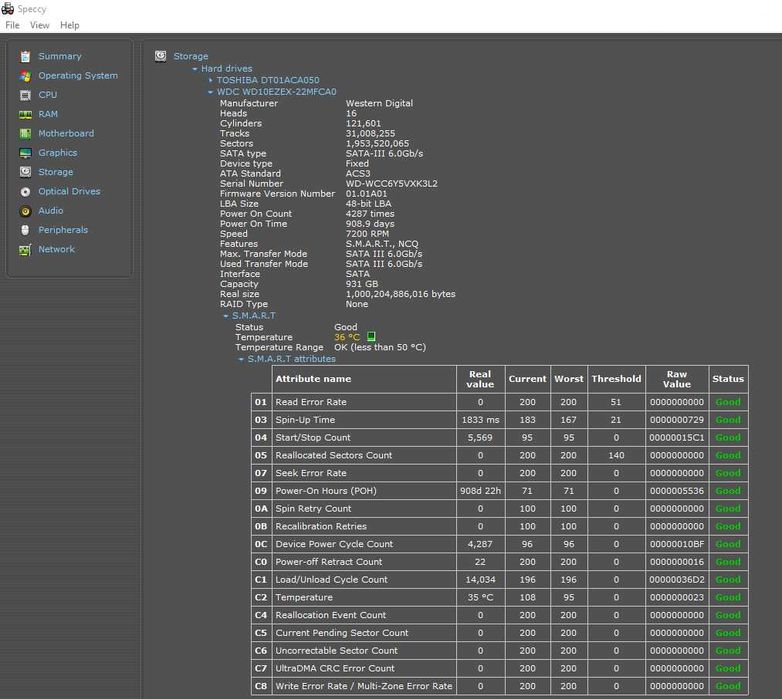This screenshot has width=782, height=699.
Task: Open the RAM section icon
Action: pos(25,114)
